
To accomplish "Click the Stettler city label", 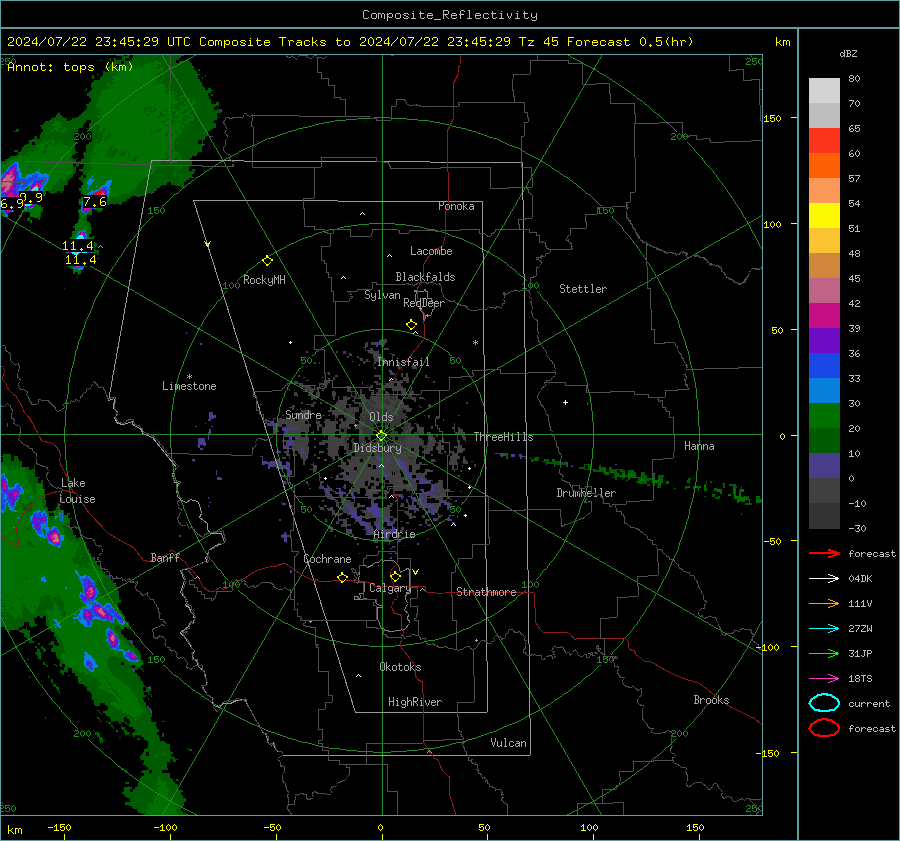I will tap(583, 289).
